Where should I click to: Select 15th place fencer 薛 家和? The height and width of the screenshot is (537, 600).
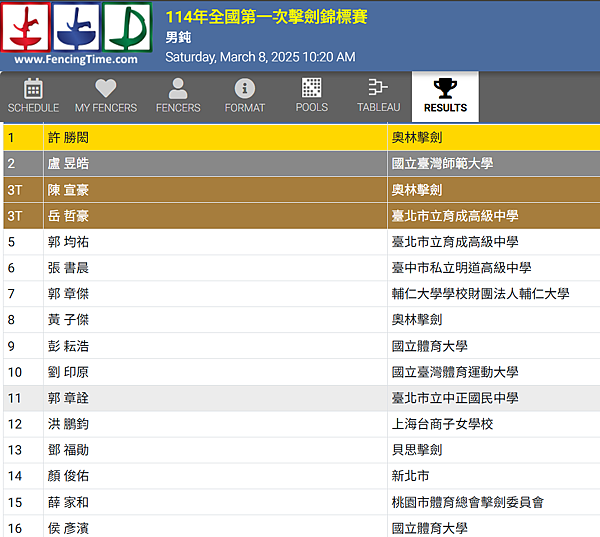point(68,502)
